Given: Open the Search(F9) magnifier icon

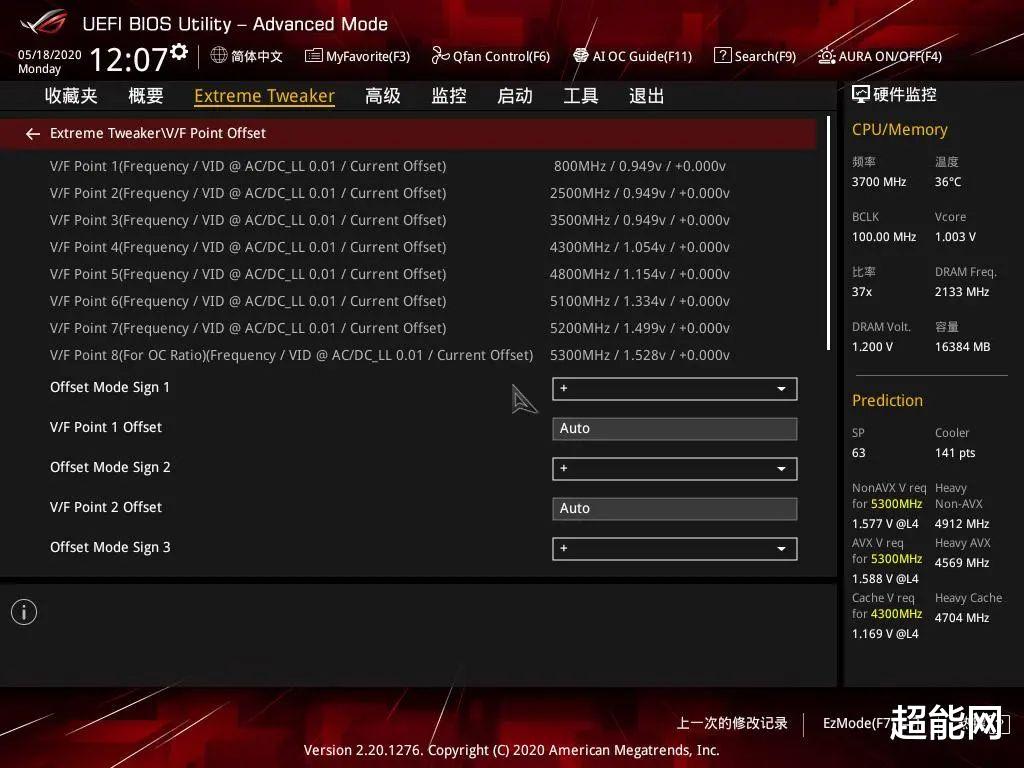Looking at the screenshot, I should 720,57.
